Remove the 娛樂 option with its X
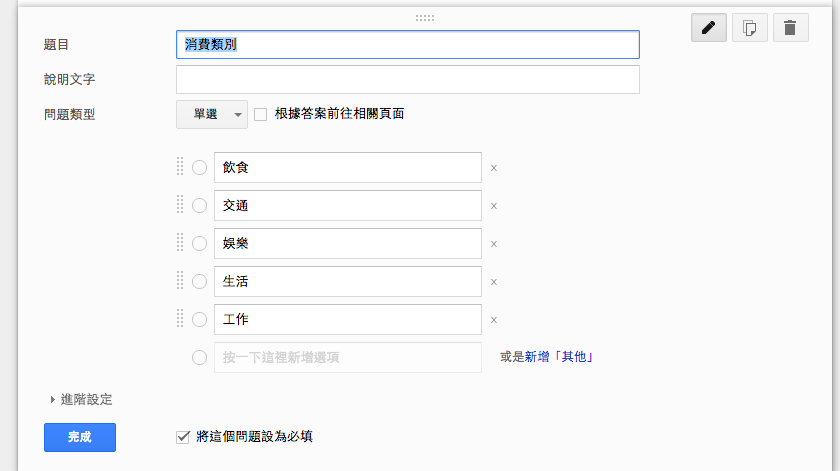Viewport: 840px width, 471px height. 494,244
